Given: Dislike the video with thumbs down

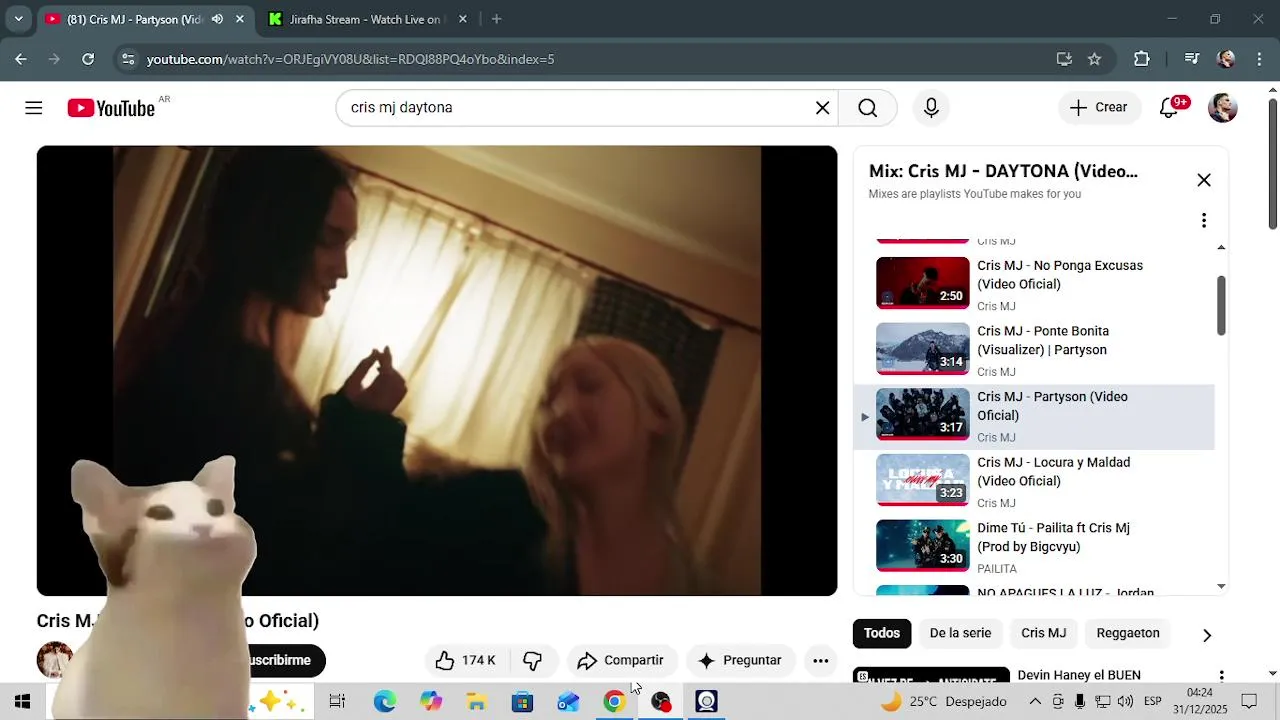Looking at the screenshot, I should point(533,660).
